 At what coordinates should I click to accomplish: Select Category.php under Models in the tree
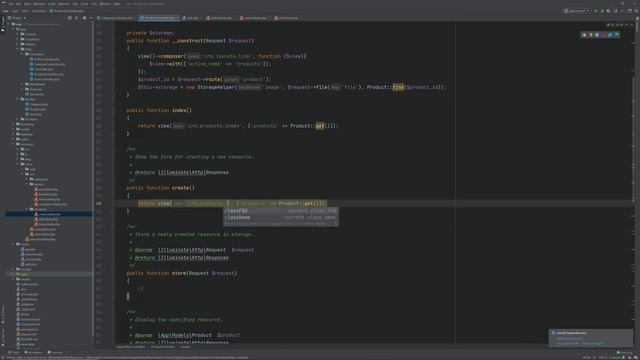(x=36, y=104)
